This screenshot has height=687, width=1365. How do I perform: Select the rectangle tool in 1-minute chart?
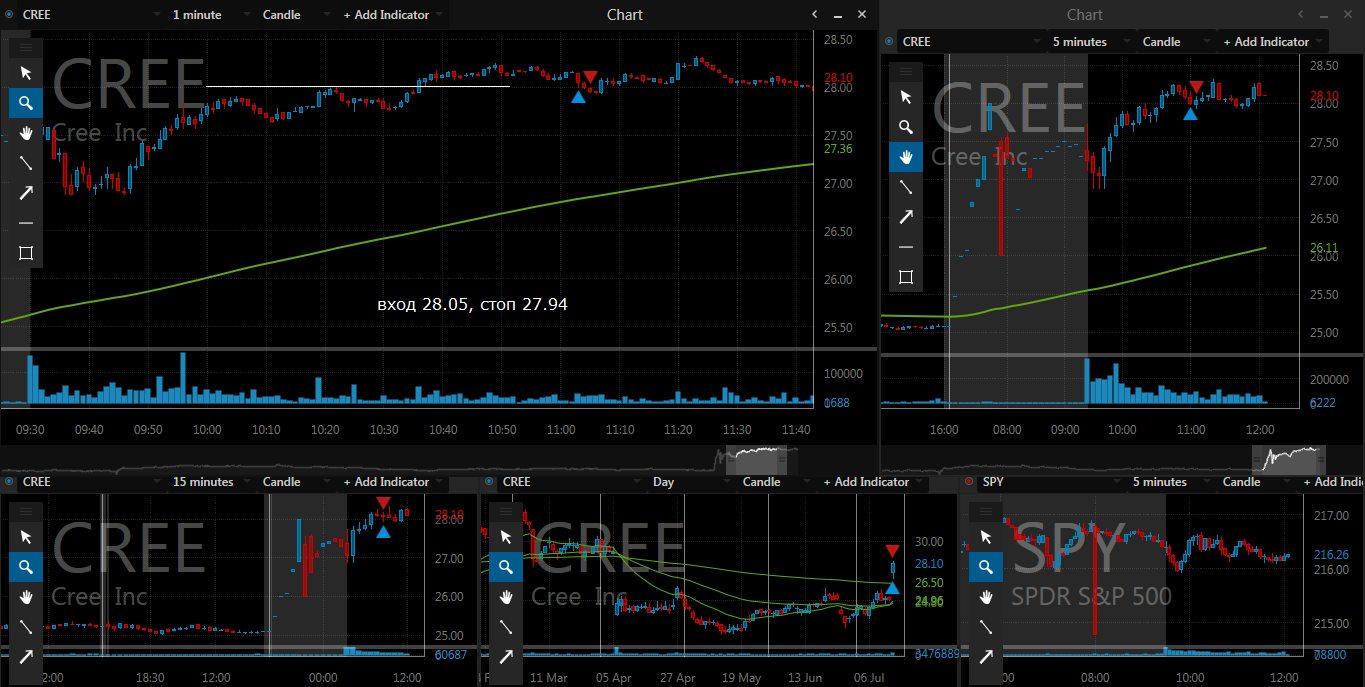pyautogui.click(x=26, y=253)
